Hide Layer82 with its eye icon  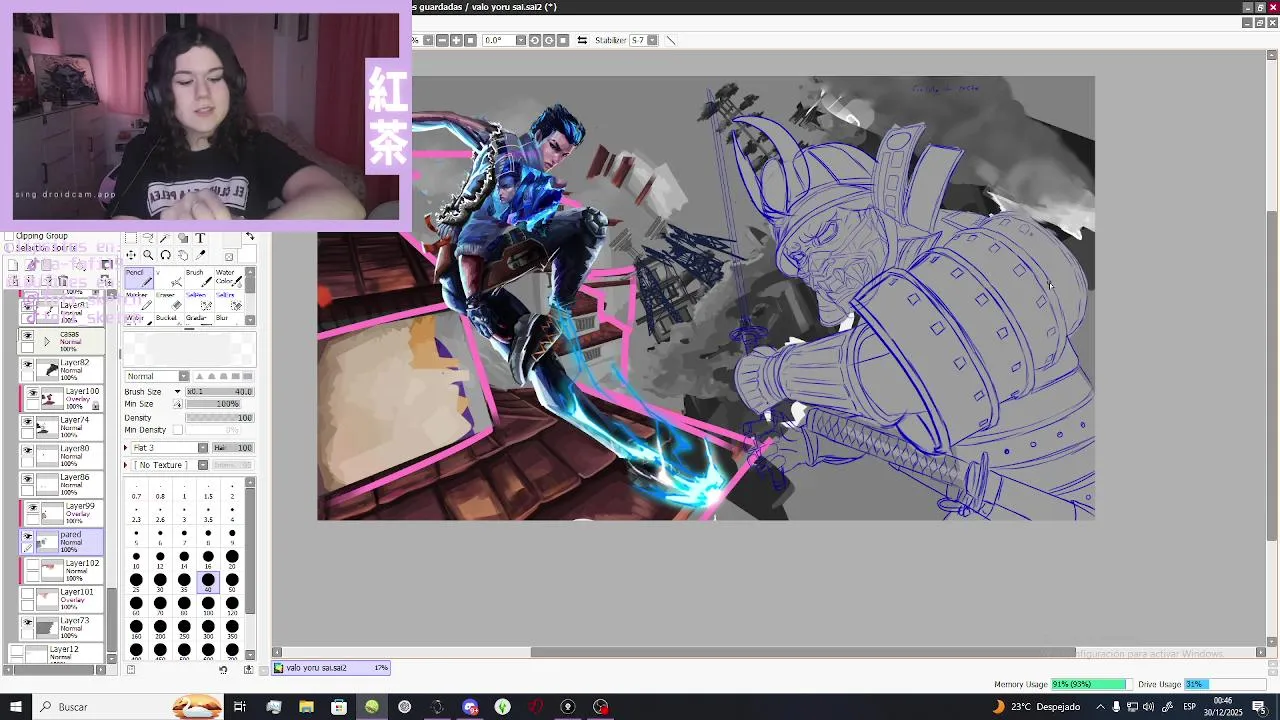[x=27, y=364]
